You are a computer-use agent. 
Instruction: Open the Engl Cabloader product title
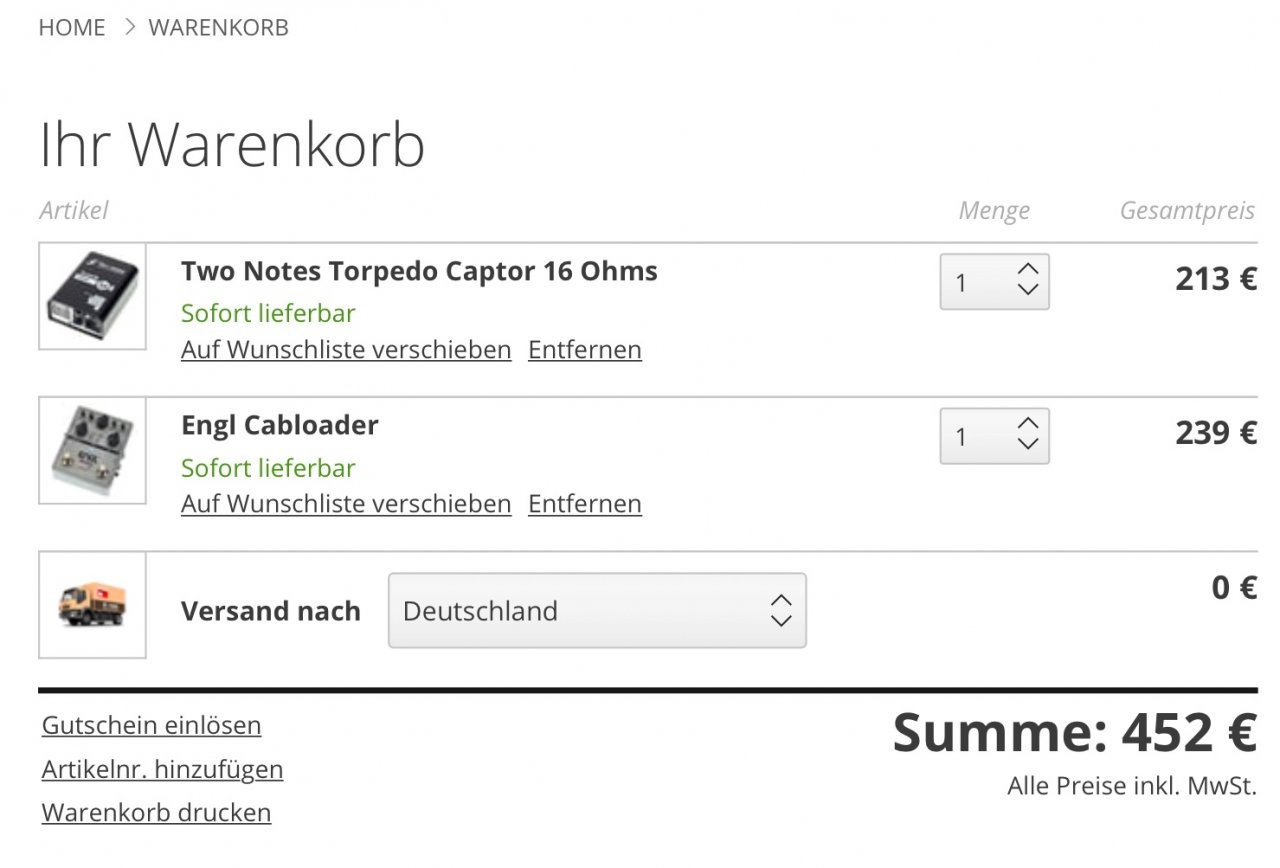tap(280, 425)
